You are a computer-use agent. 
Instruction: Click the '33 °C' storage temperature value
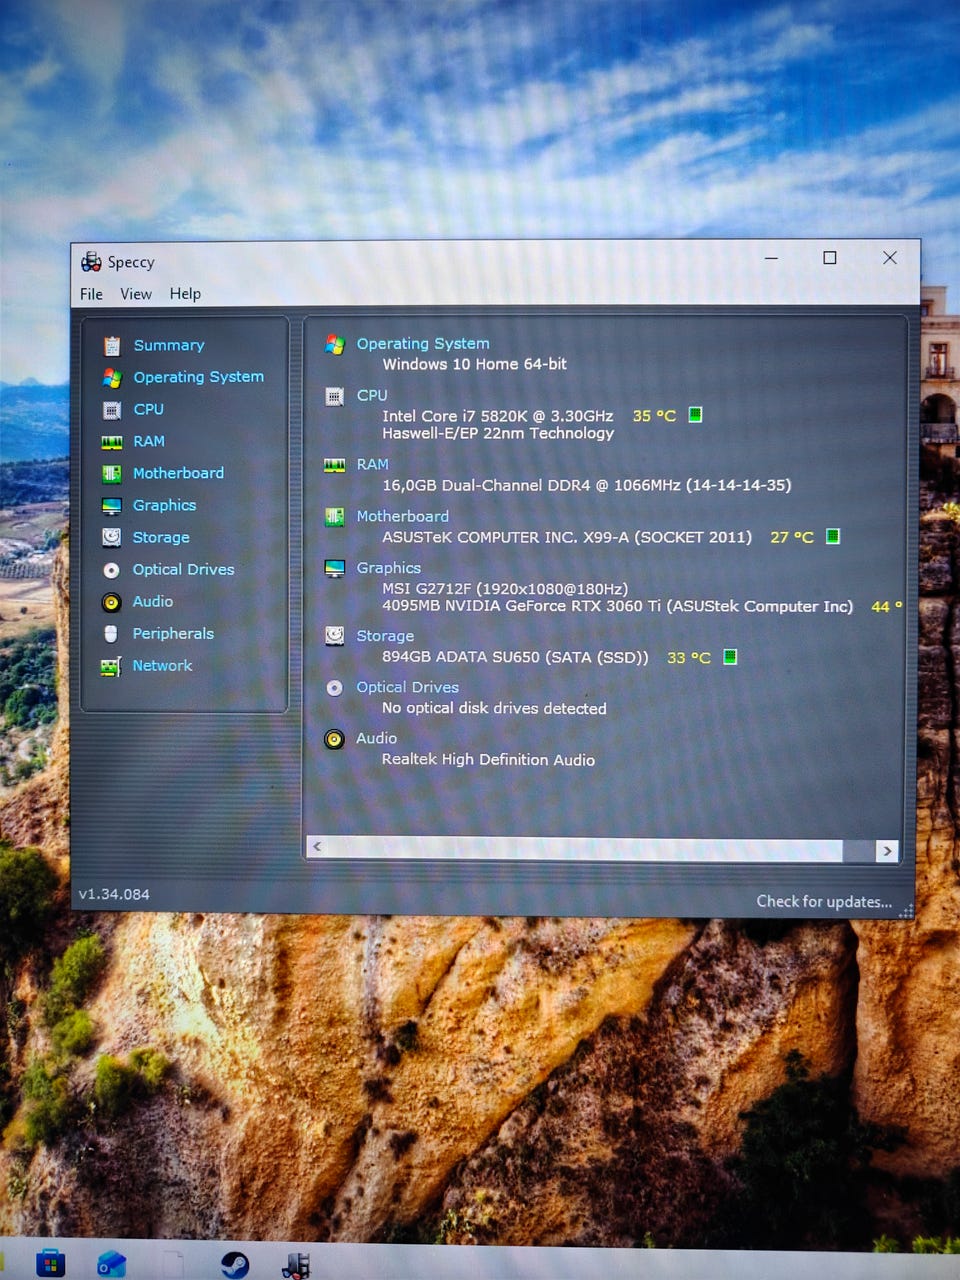point(689,658)
